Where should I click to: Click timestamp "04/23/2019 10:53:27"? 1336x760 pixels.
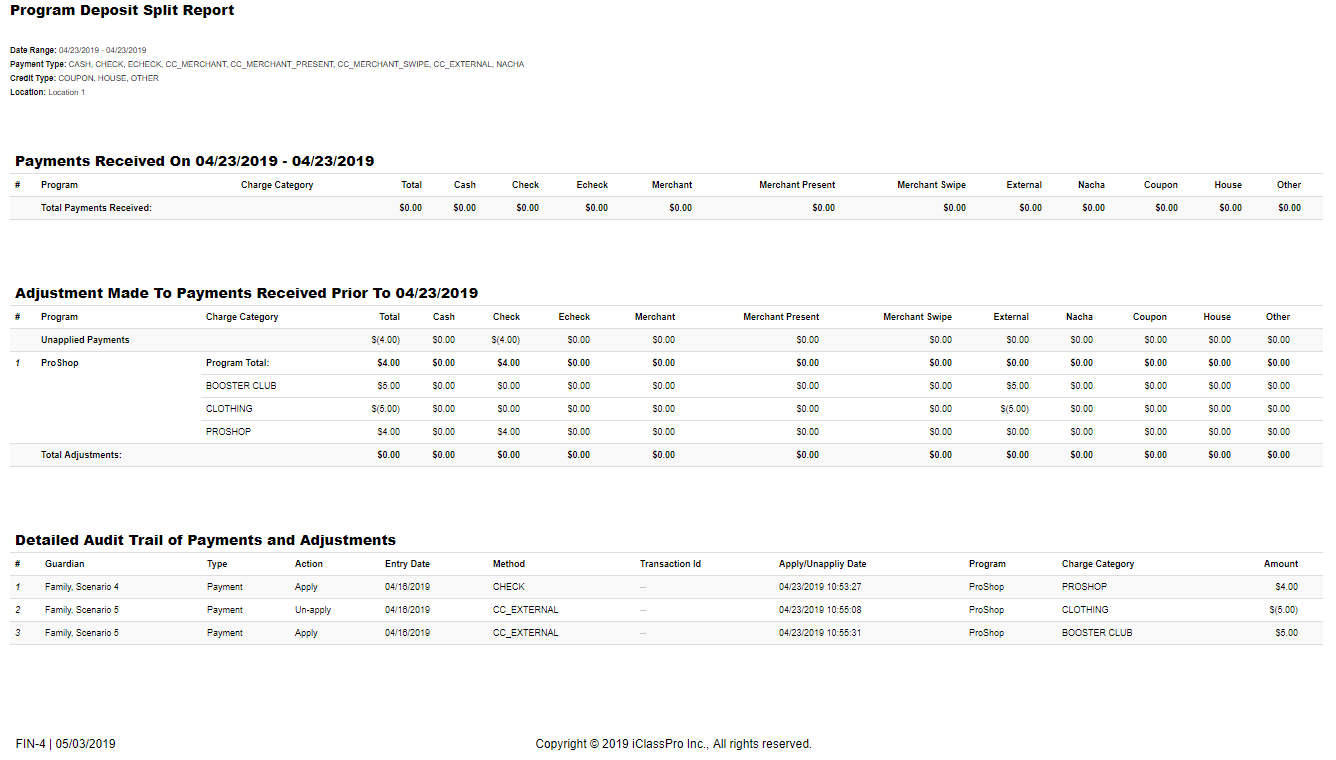point(820,587)
